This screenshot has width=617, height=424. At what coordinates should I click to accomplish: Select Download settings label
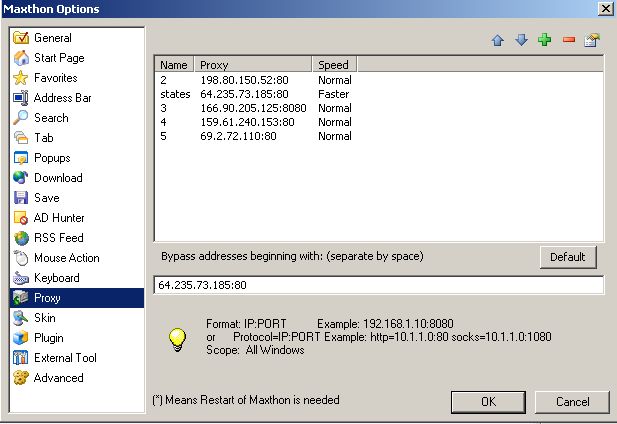(58, 178)
